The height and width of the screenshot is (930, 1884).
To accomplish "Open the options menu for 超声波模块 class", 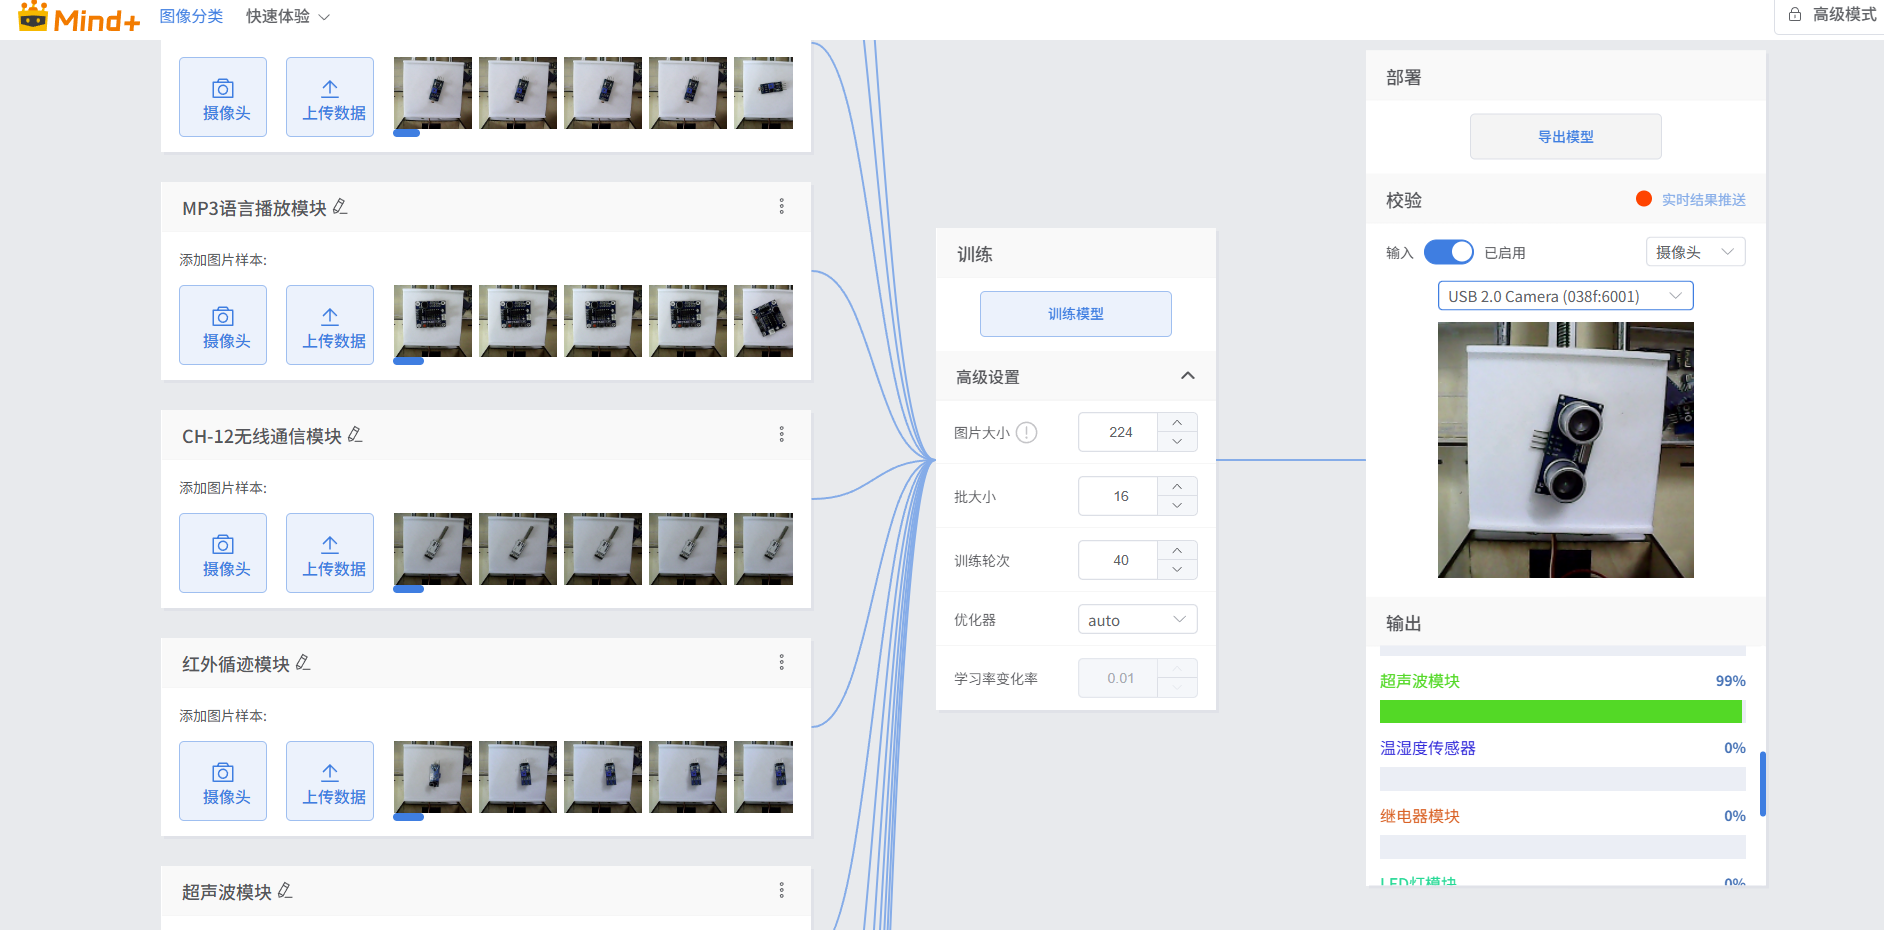I will coord(781,890).
